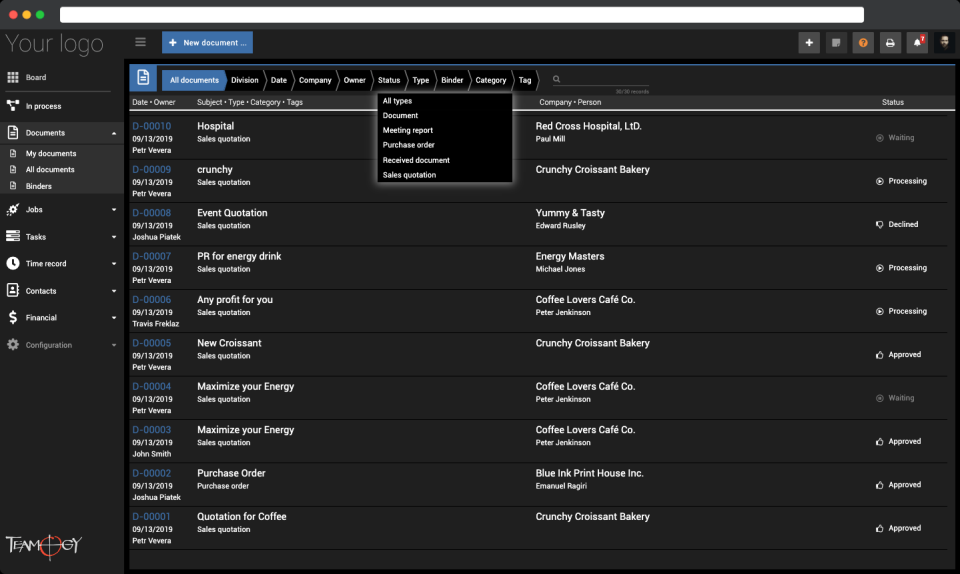Viewport: 960px width, 574px height.
Task: Click the printer icon in top bar
Action: pyautogui.click(x=890, y=43)
